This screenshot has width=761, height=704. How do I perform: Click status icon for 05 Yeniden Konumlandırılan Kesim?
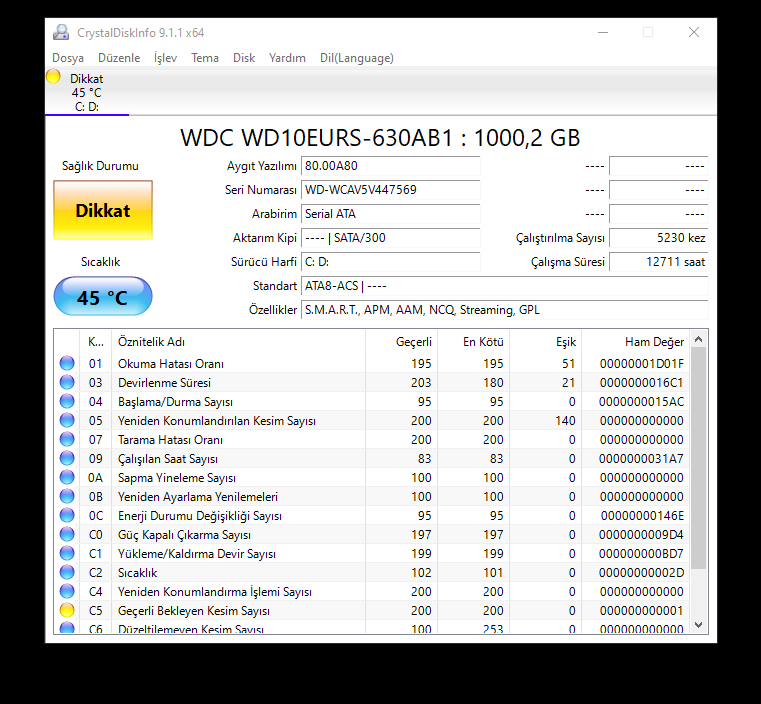[x=67, y=420]
